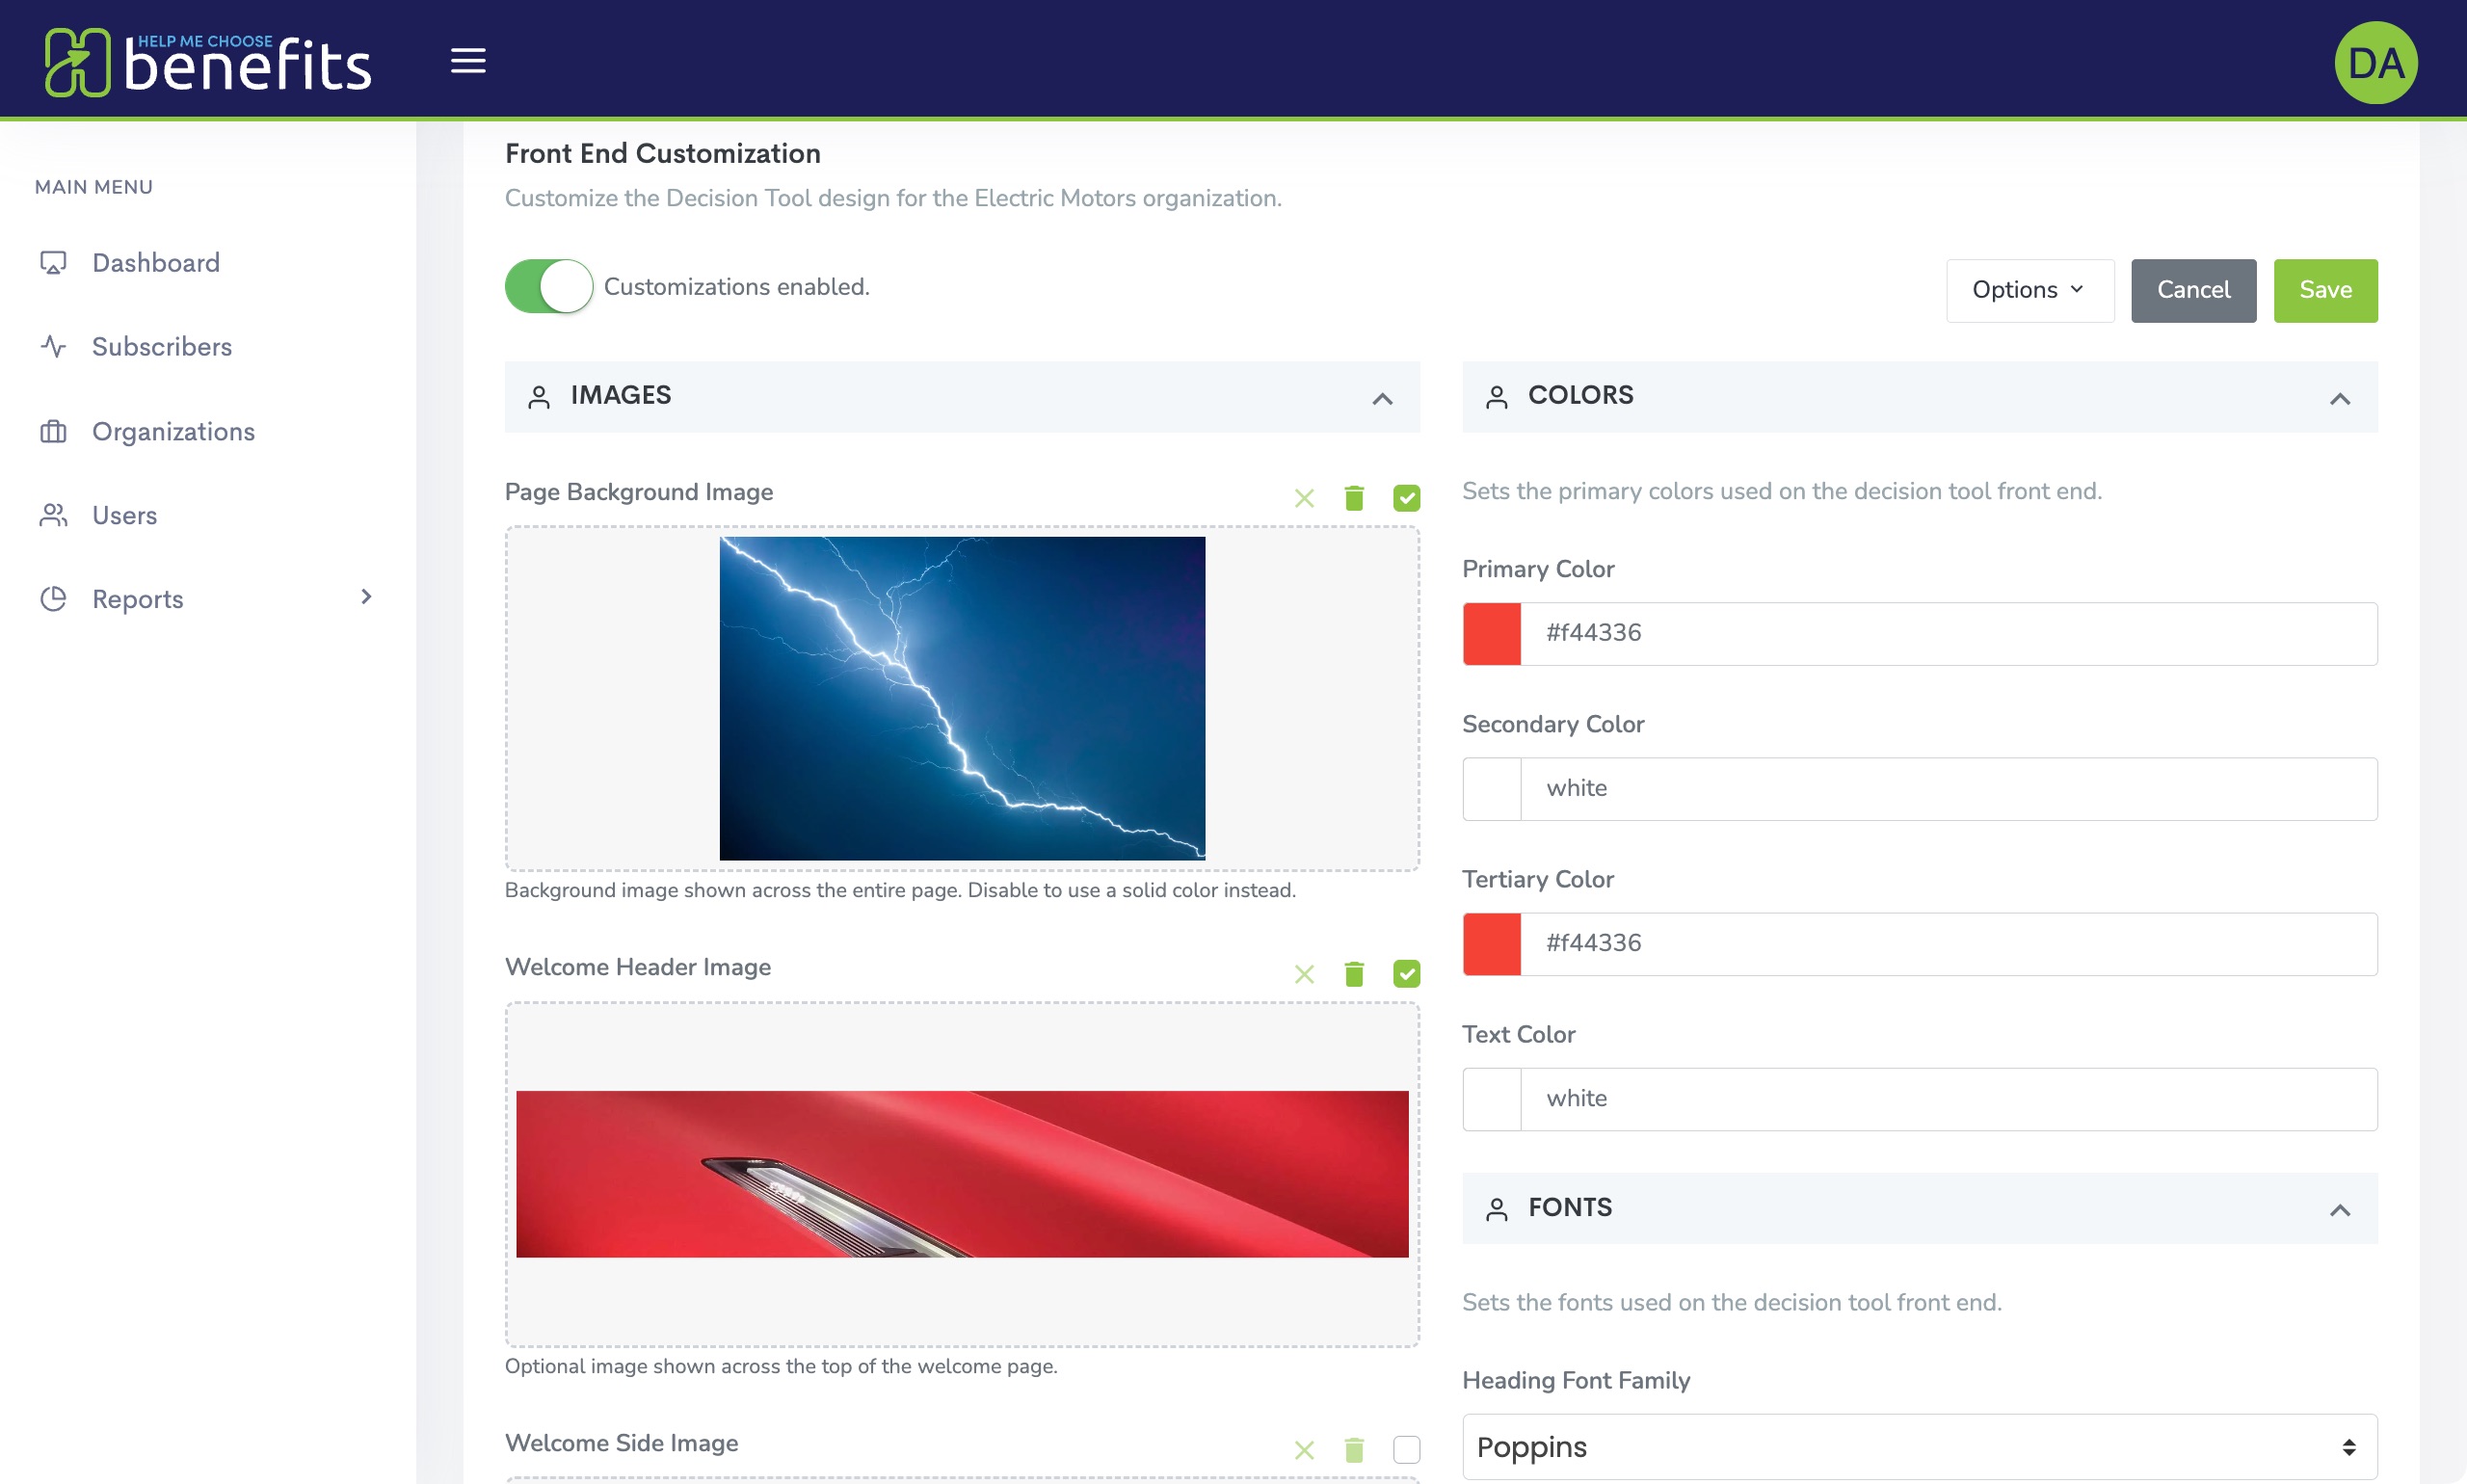Click the Tertiary Color hex input field

[1949, 943]
